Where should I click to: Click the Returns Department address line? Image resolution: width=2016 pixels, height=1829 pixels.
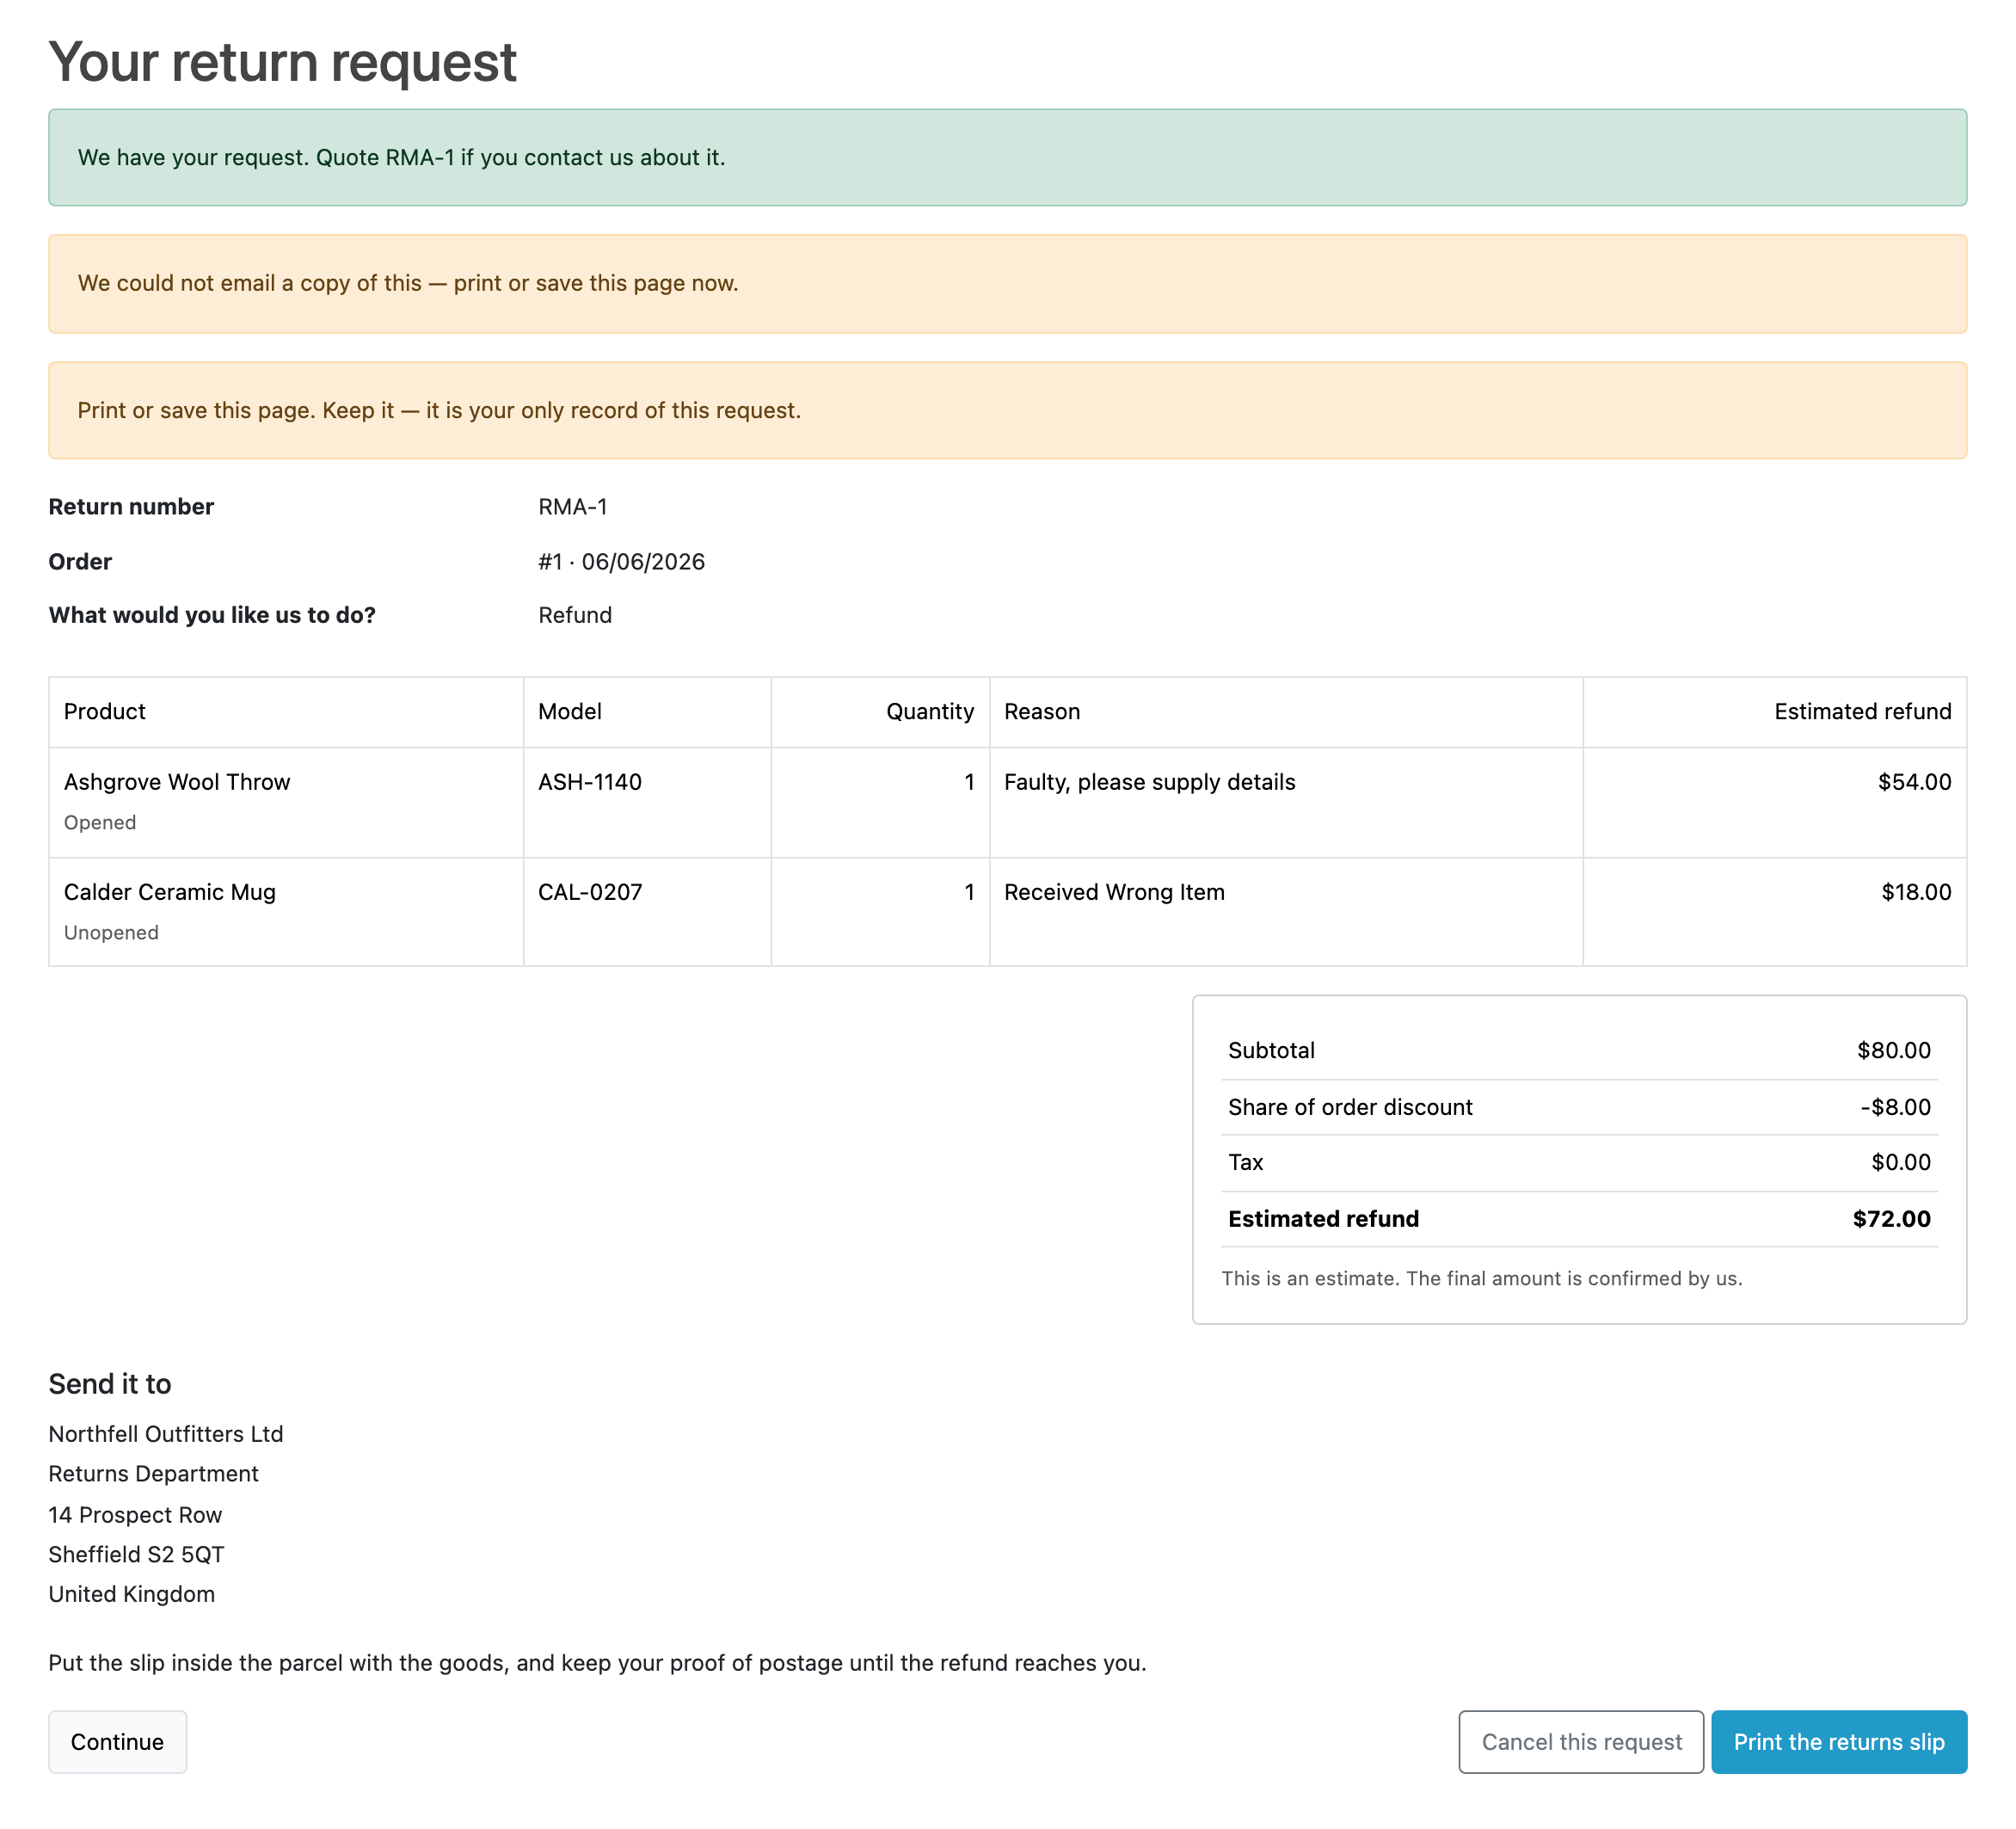(154, 1474)
